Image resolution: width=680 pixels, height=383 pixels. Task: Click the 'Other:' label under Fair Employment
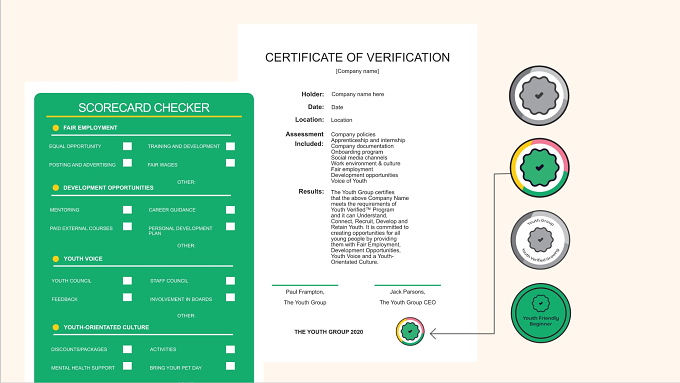(x=186, y=182)
